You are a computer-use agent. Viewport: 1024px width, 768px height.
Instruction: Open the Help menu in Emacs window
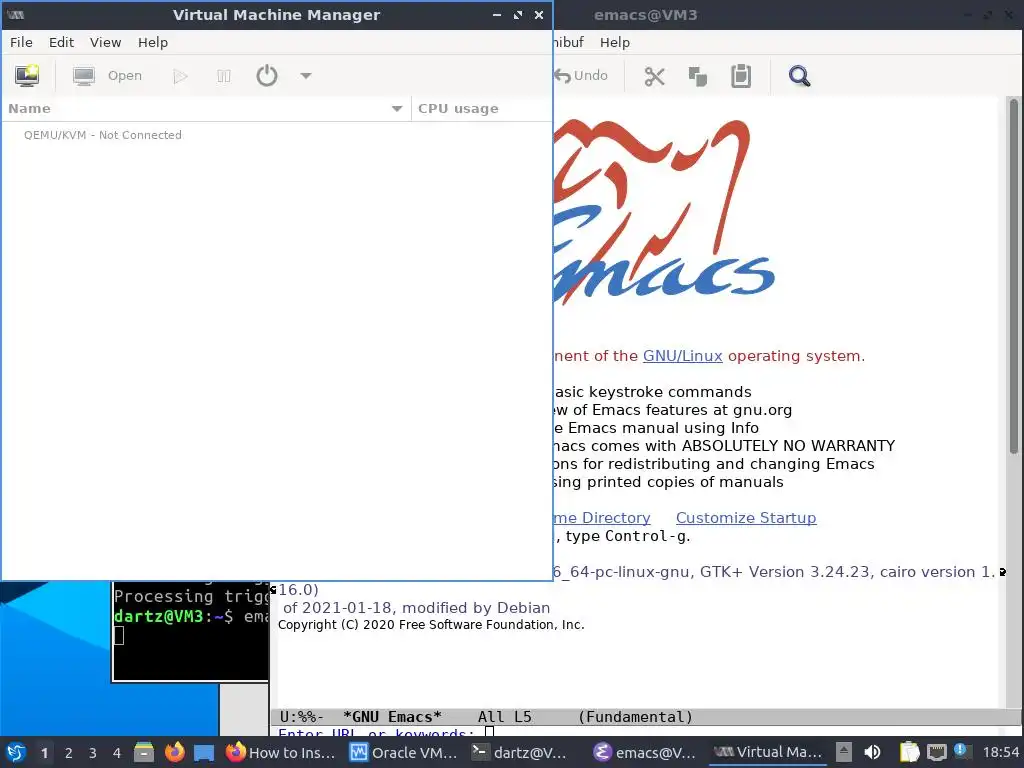coord(615,42)
